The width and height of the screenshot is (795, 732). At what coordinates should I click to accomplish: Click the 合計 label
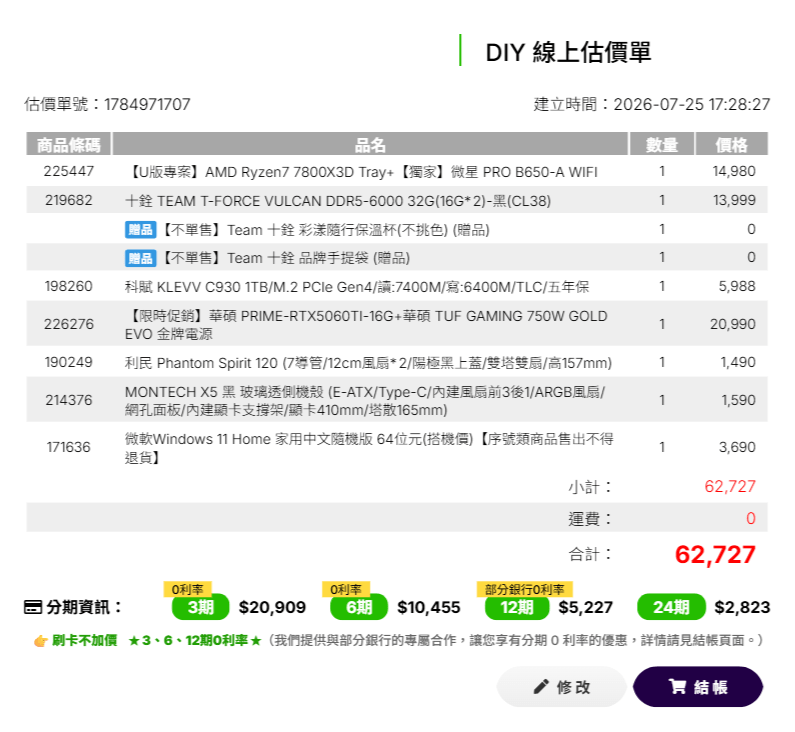tap(590, 554)
